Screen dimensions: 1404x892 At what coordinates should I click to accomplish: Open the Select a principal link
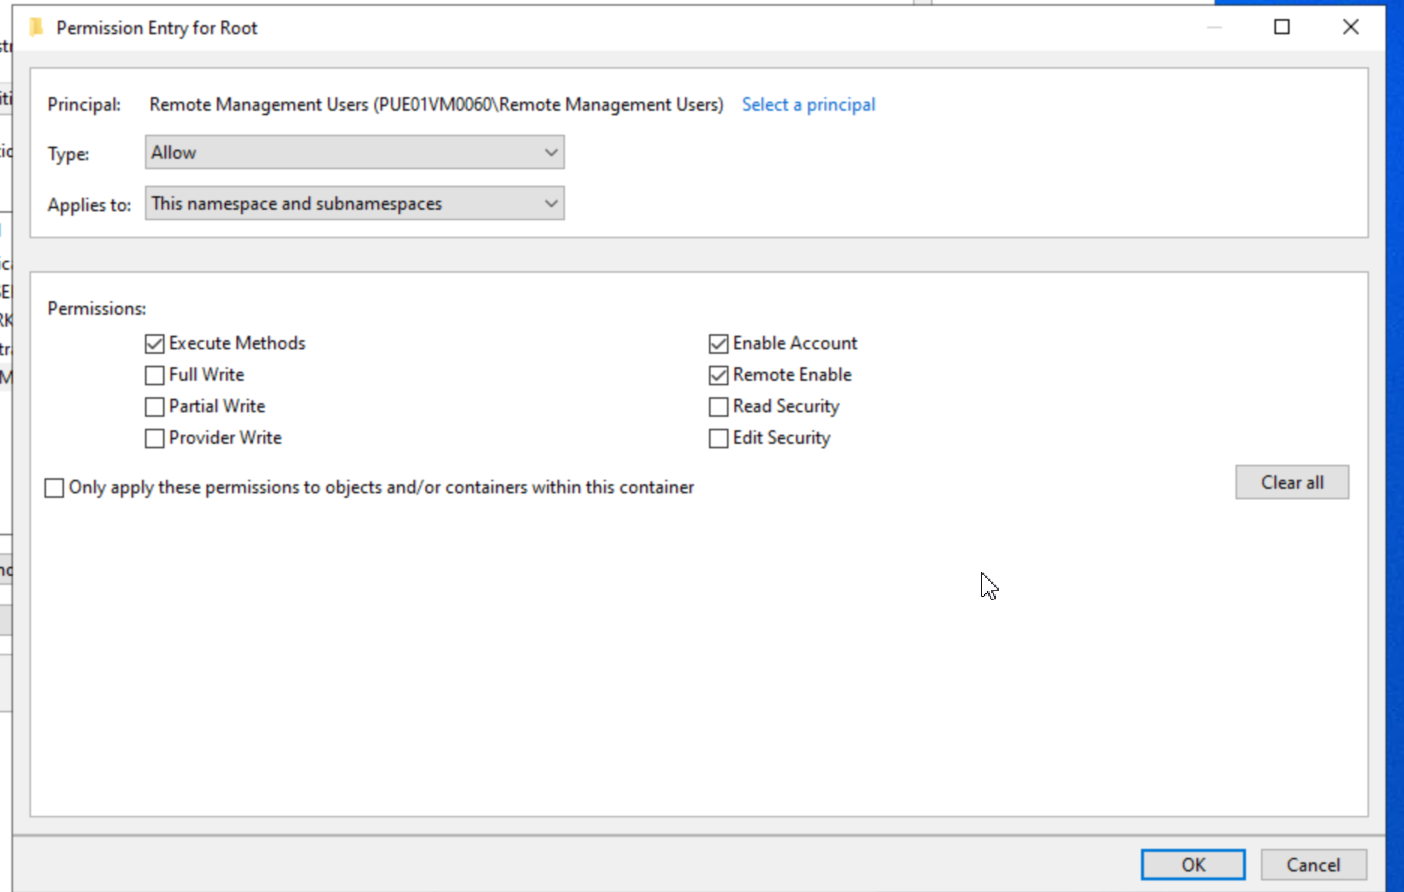(808, 104)
